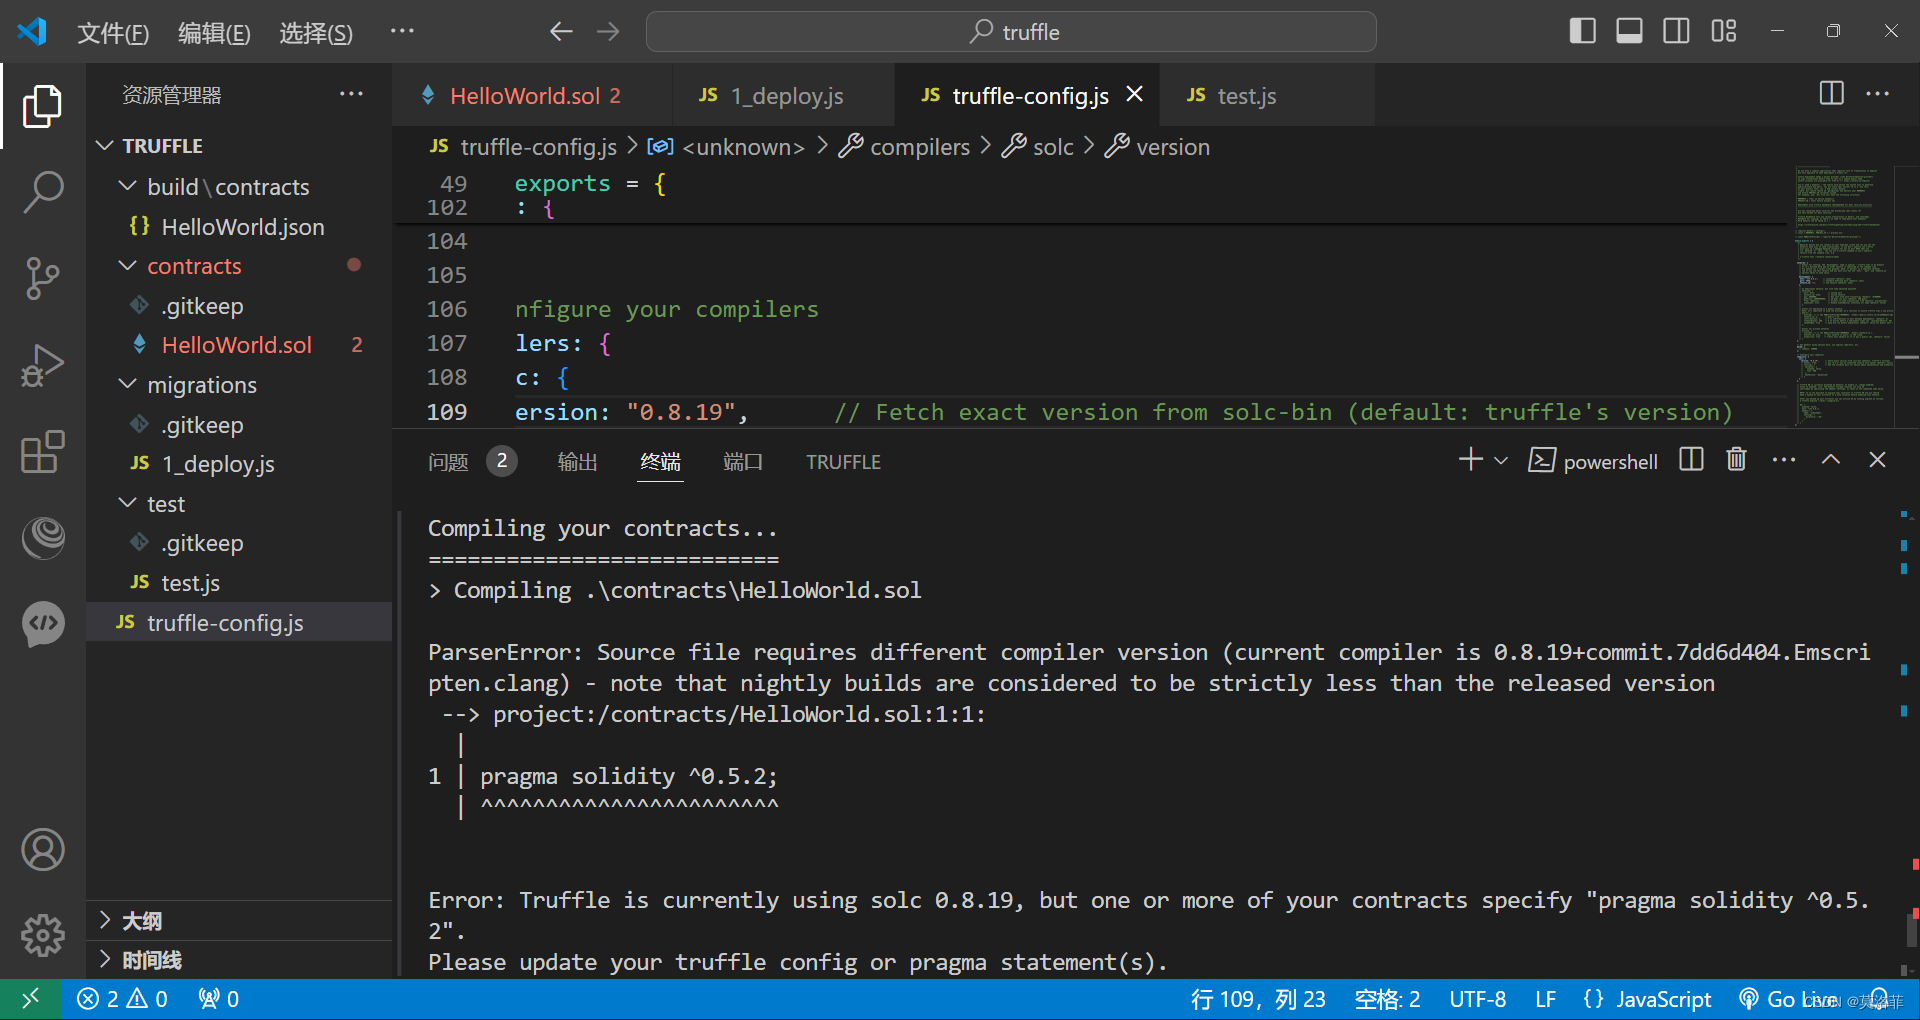
Task: Open the Truffle extension sidebar icon
Action: pyautogui.click(x=42, y=538)
